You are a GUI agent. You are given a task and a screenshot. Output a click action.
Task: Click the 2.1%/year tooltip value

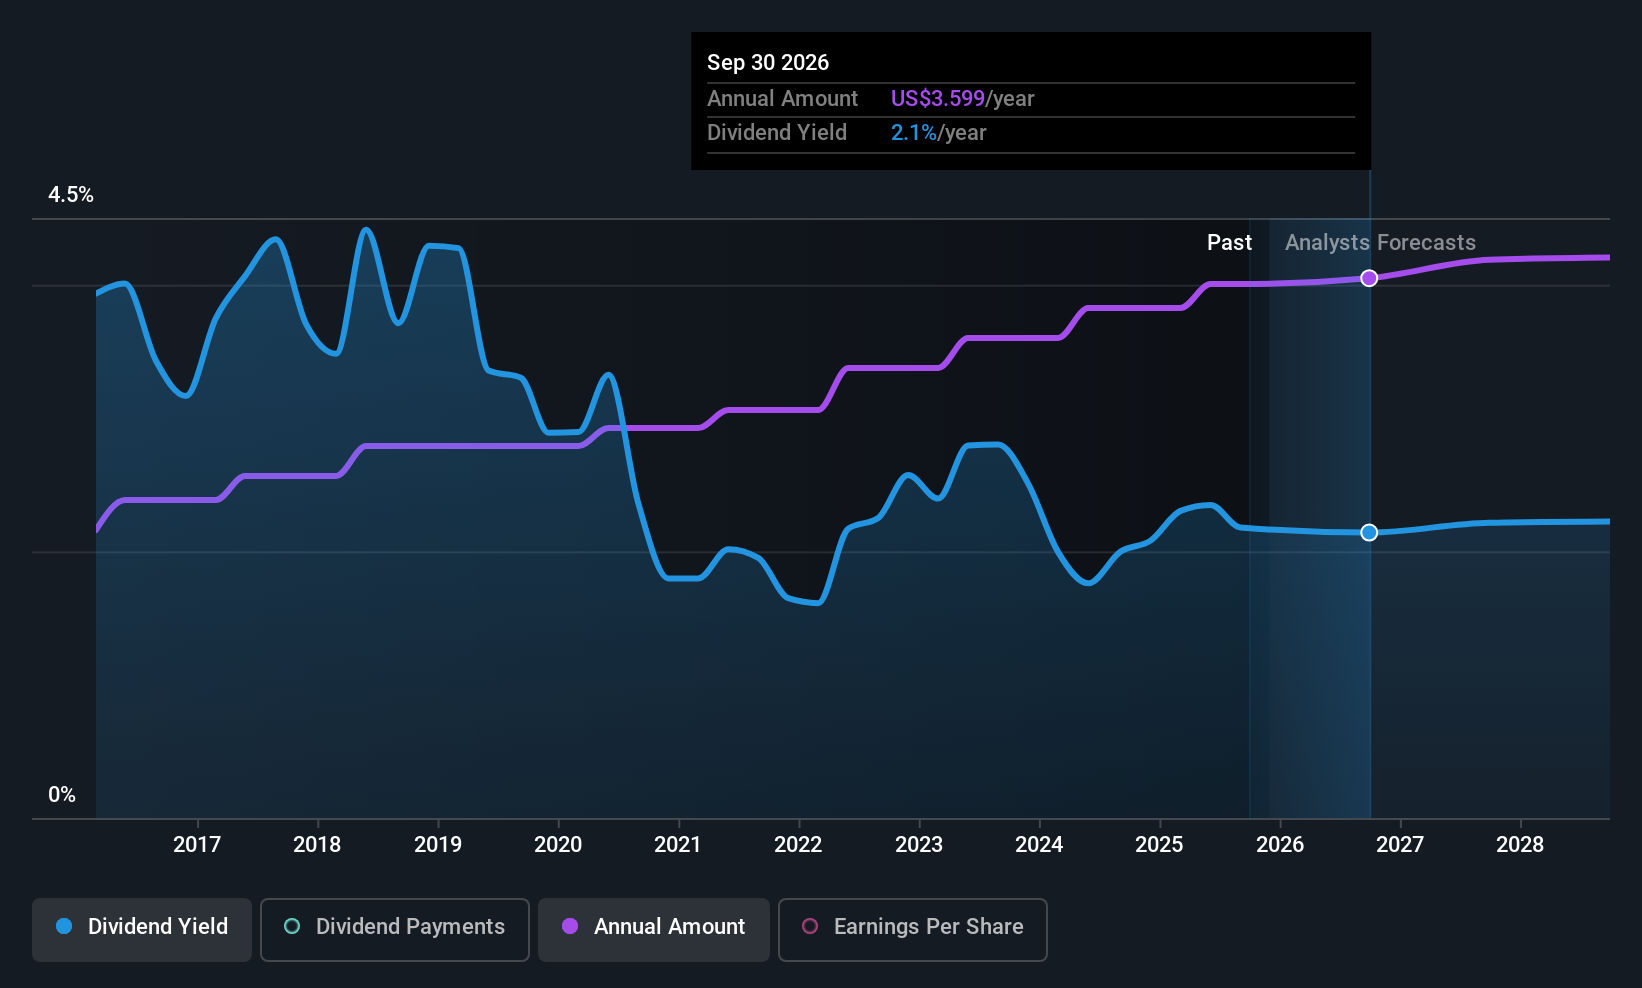point(938,133)
